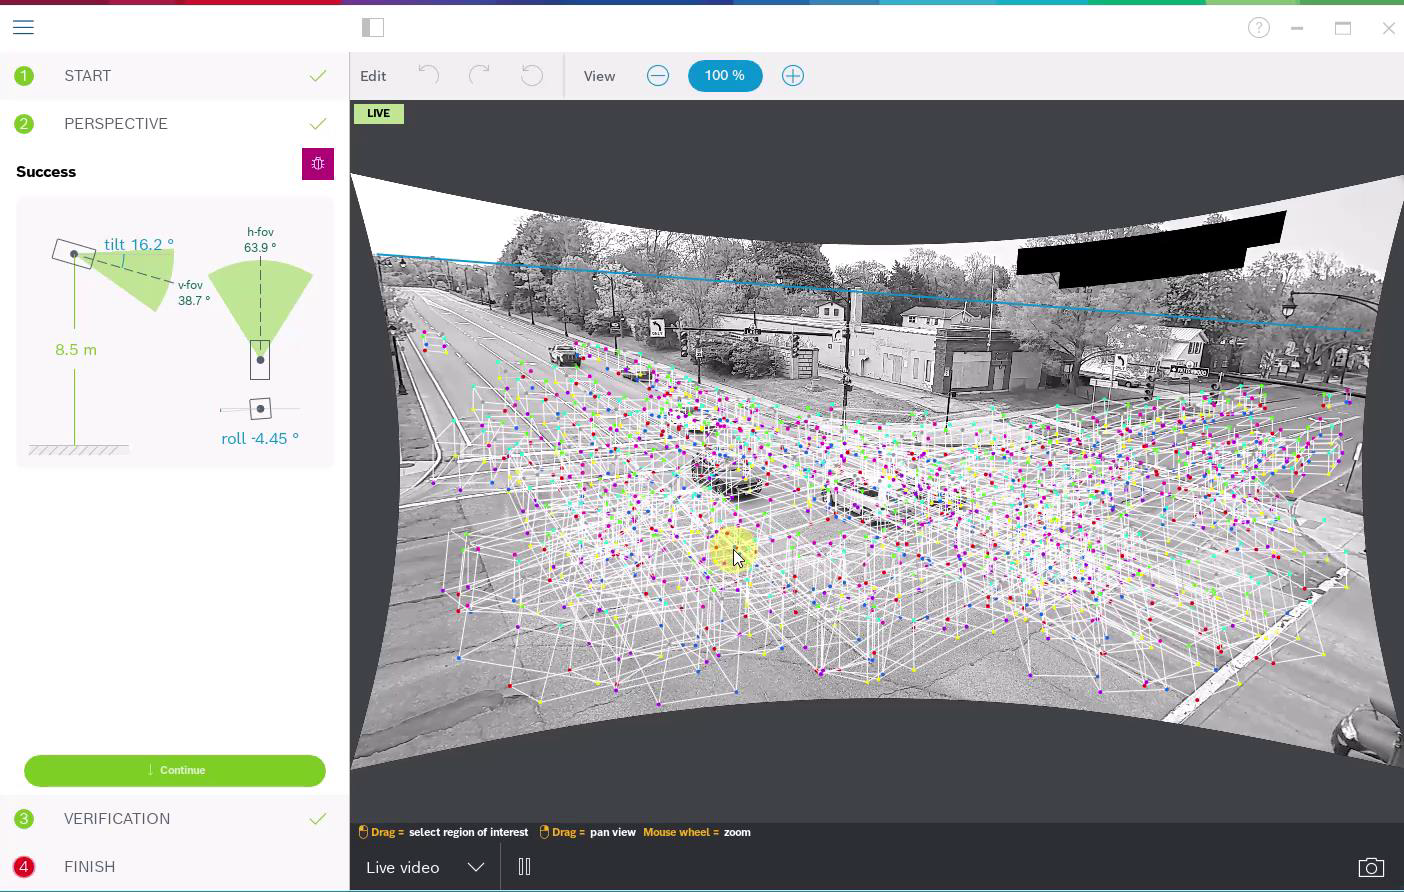
Task: Pause the live video
Action: tap(524, 867)
